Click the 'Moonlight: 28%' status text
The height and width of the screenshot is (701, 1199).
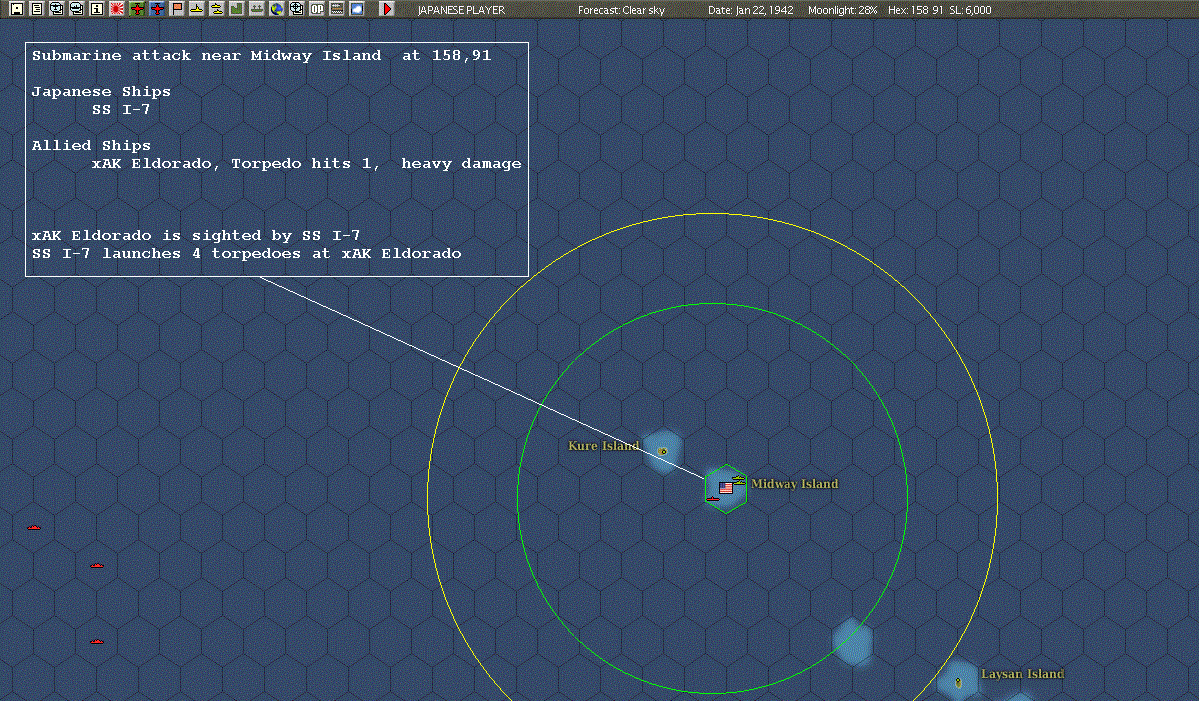(x=842, y=10)
